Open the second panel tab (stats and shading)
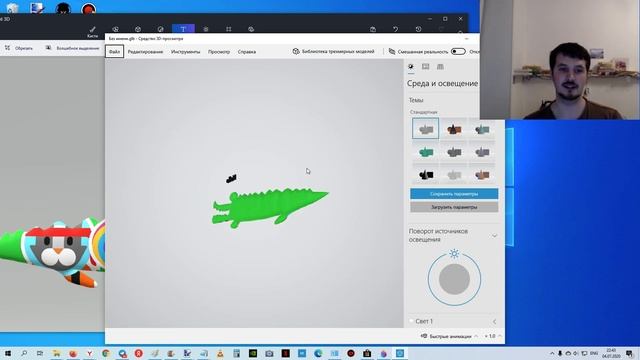 point(425,67)
